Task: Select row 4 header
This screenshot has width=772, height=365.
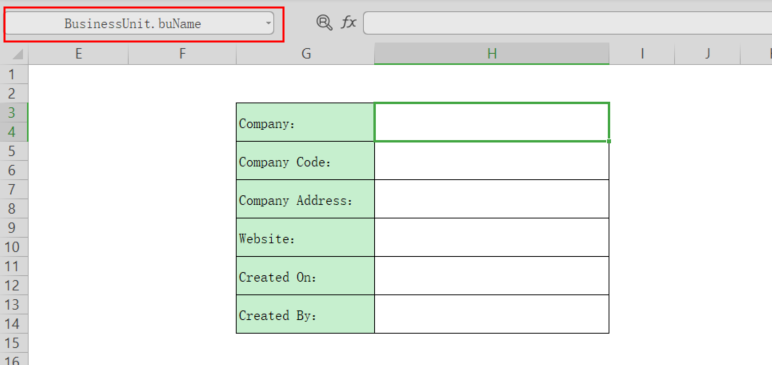Action: (x=14, y=132)
